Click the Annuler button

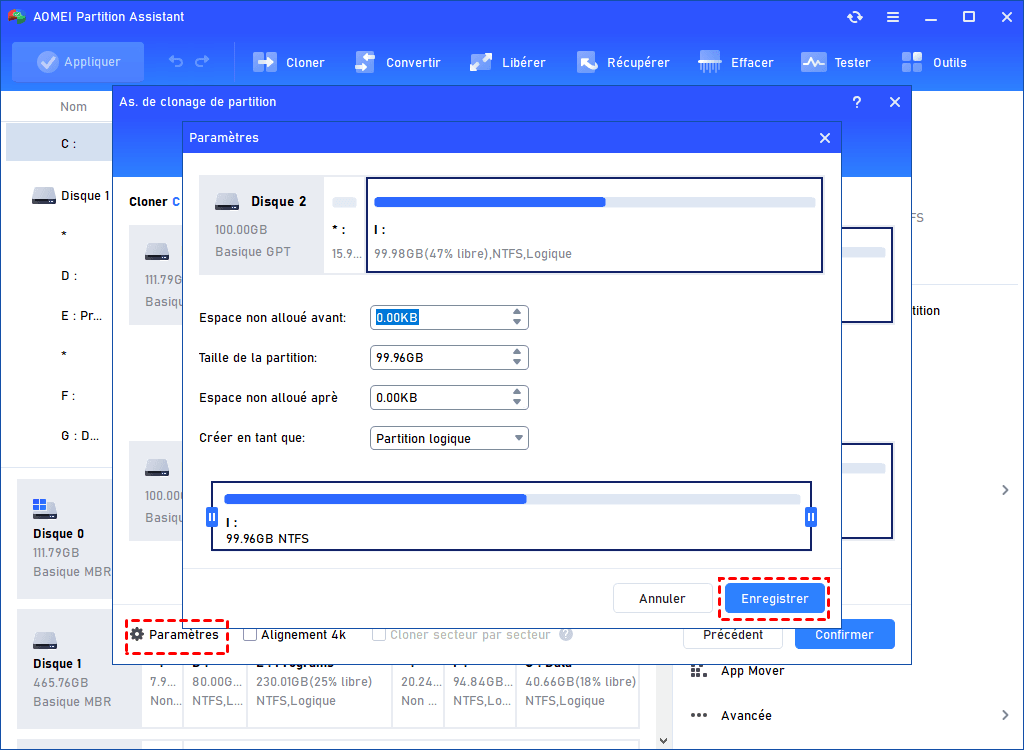(x=662, y=598)
